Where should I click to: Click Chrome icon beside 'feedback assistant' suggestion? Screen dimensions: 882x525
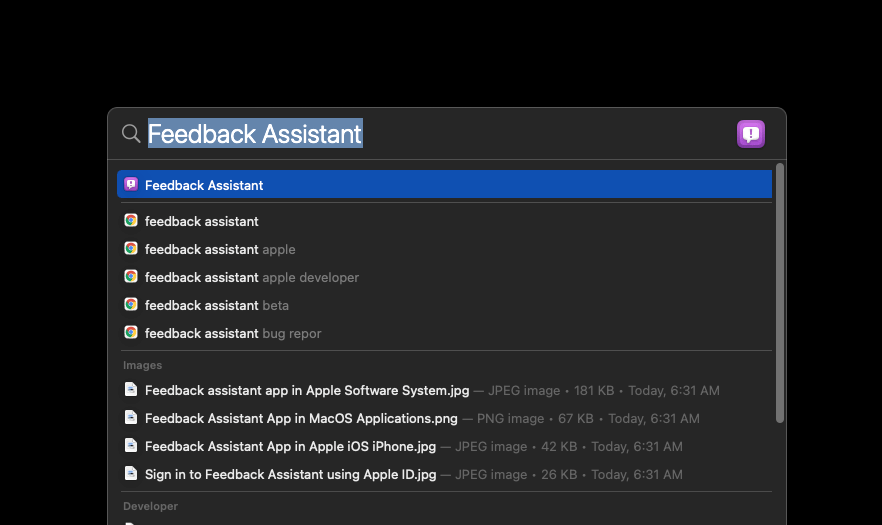pyautogui.click(x=131, y=220)
